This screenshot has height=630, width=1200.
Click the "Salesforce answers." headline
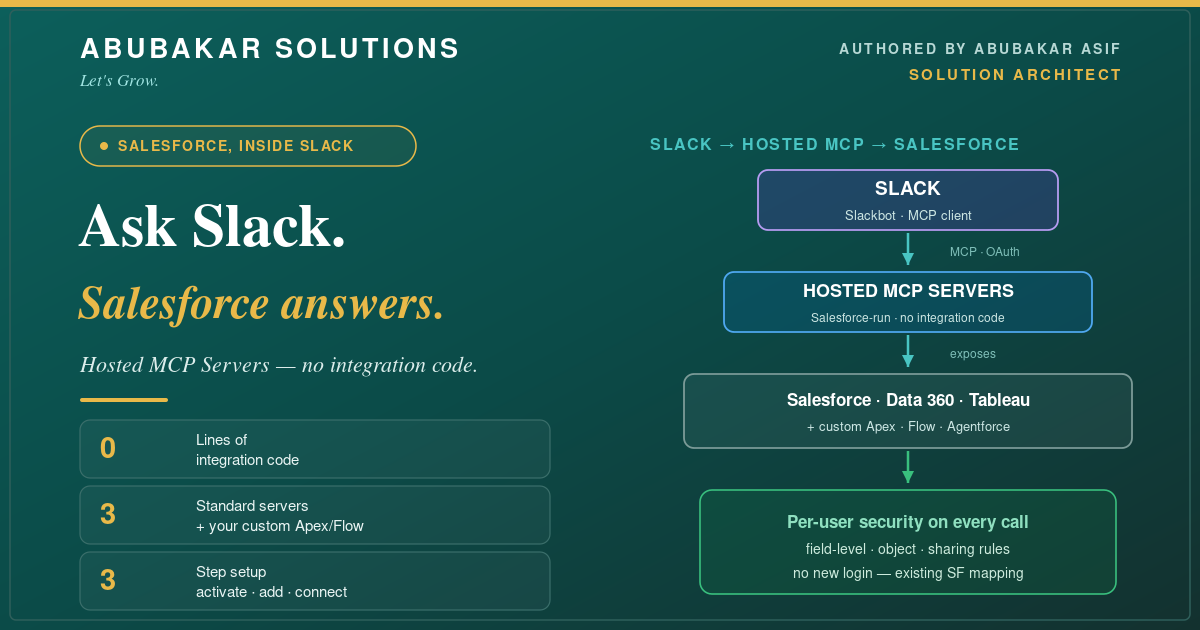(x=262, y=303)
